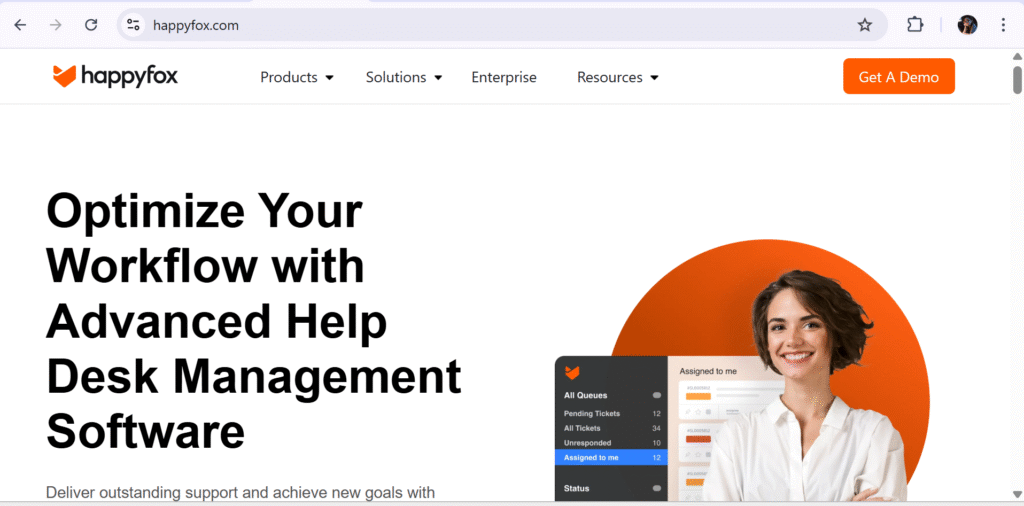Expand the Resources dropdown menu
Image resolution: width=1024 pixels, height=506 pixels.
[x=617, y=77]
